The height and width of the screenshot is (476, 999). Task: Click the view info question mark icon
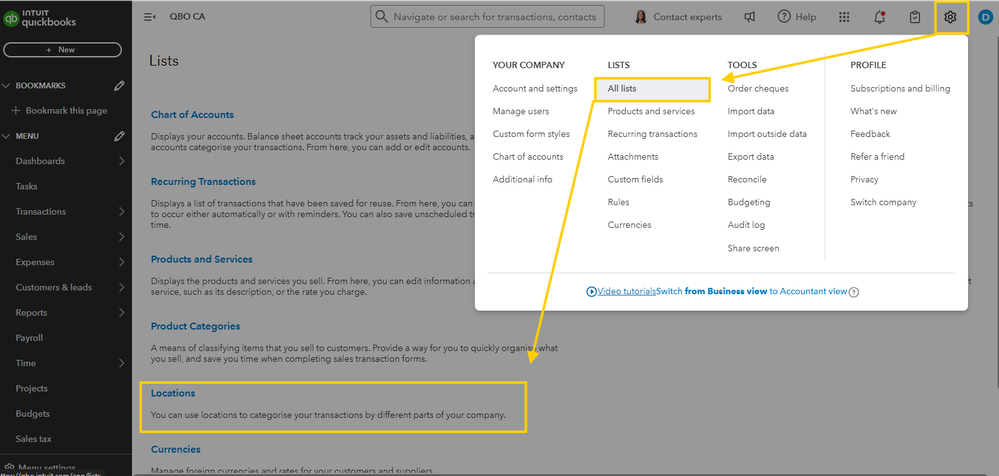[x=854, y=292]
